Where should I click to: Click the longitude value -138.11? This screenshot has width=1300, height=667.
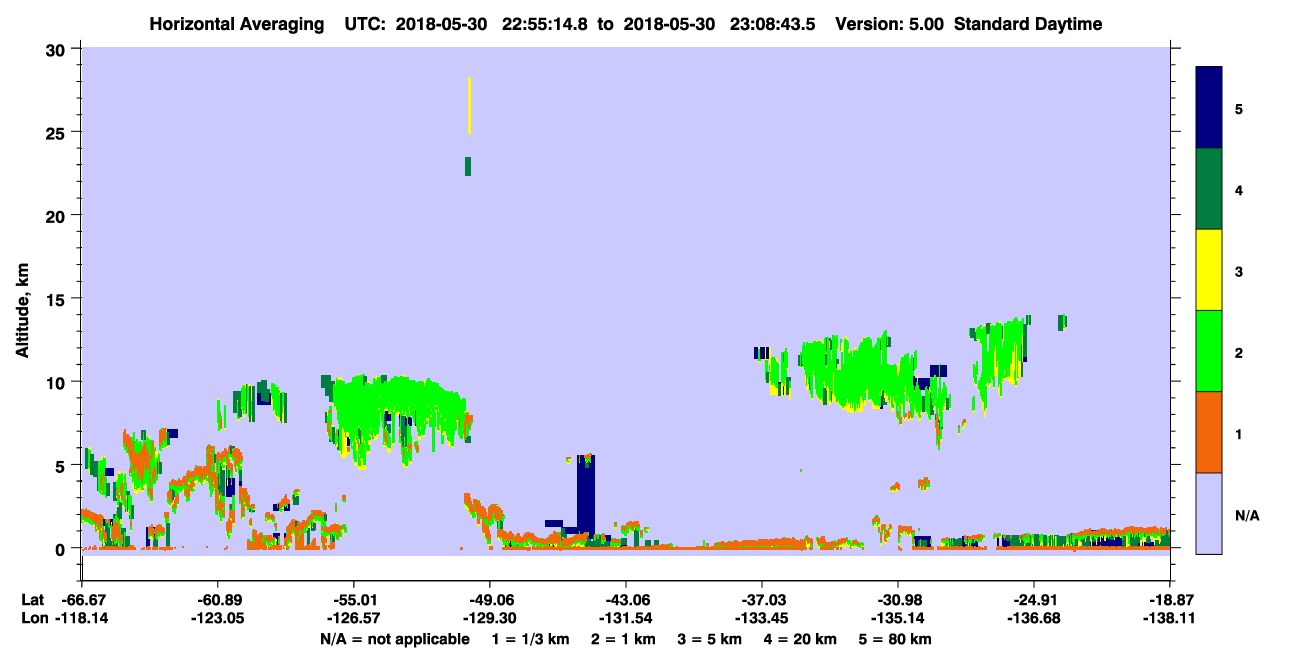click(x=1170, y=618)
